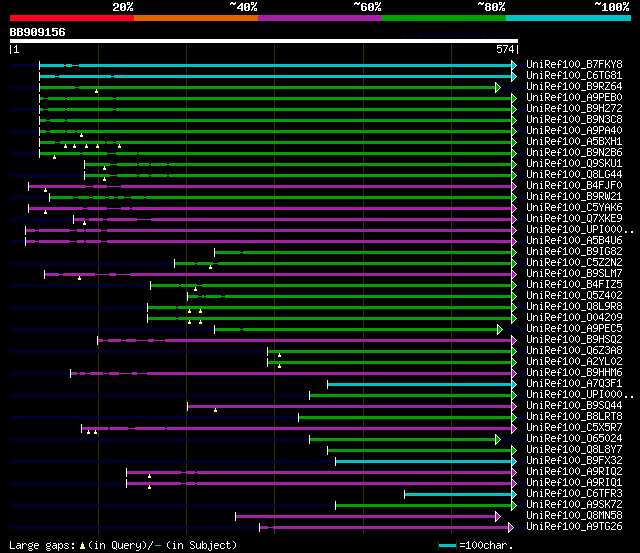The height and width of the screenshot is (553, 640).
Task: Open the UniRef100_B9SLM7 label
Action: 574,274
